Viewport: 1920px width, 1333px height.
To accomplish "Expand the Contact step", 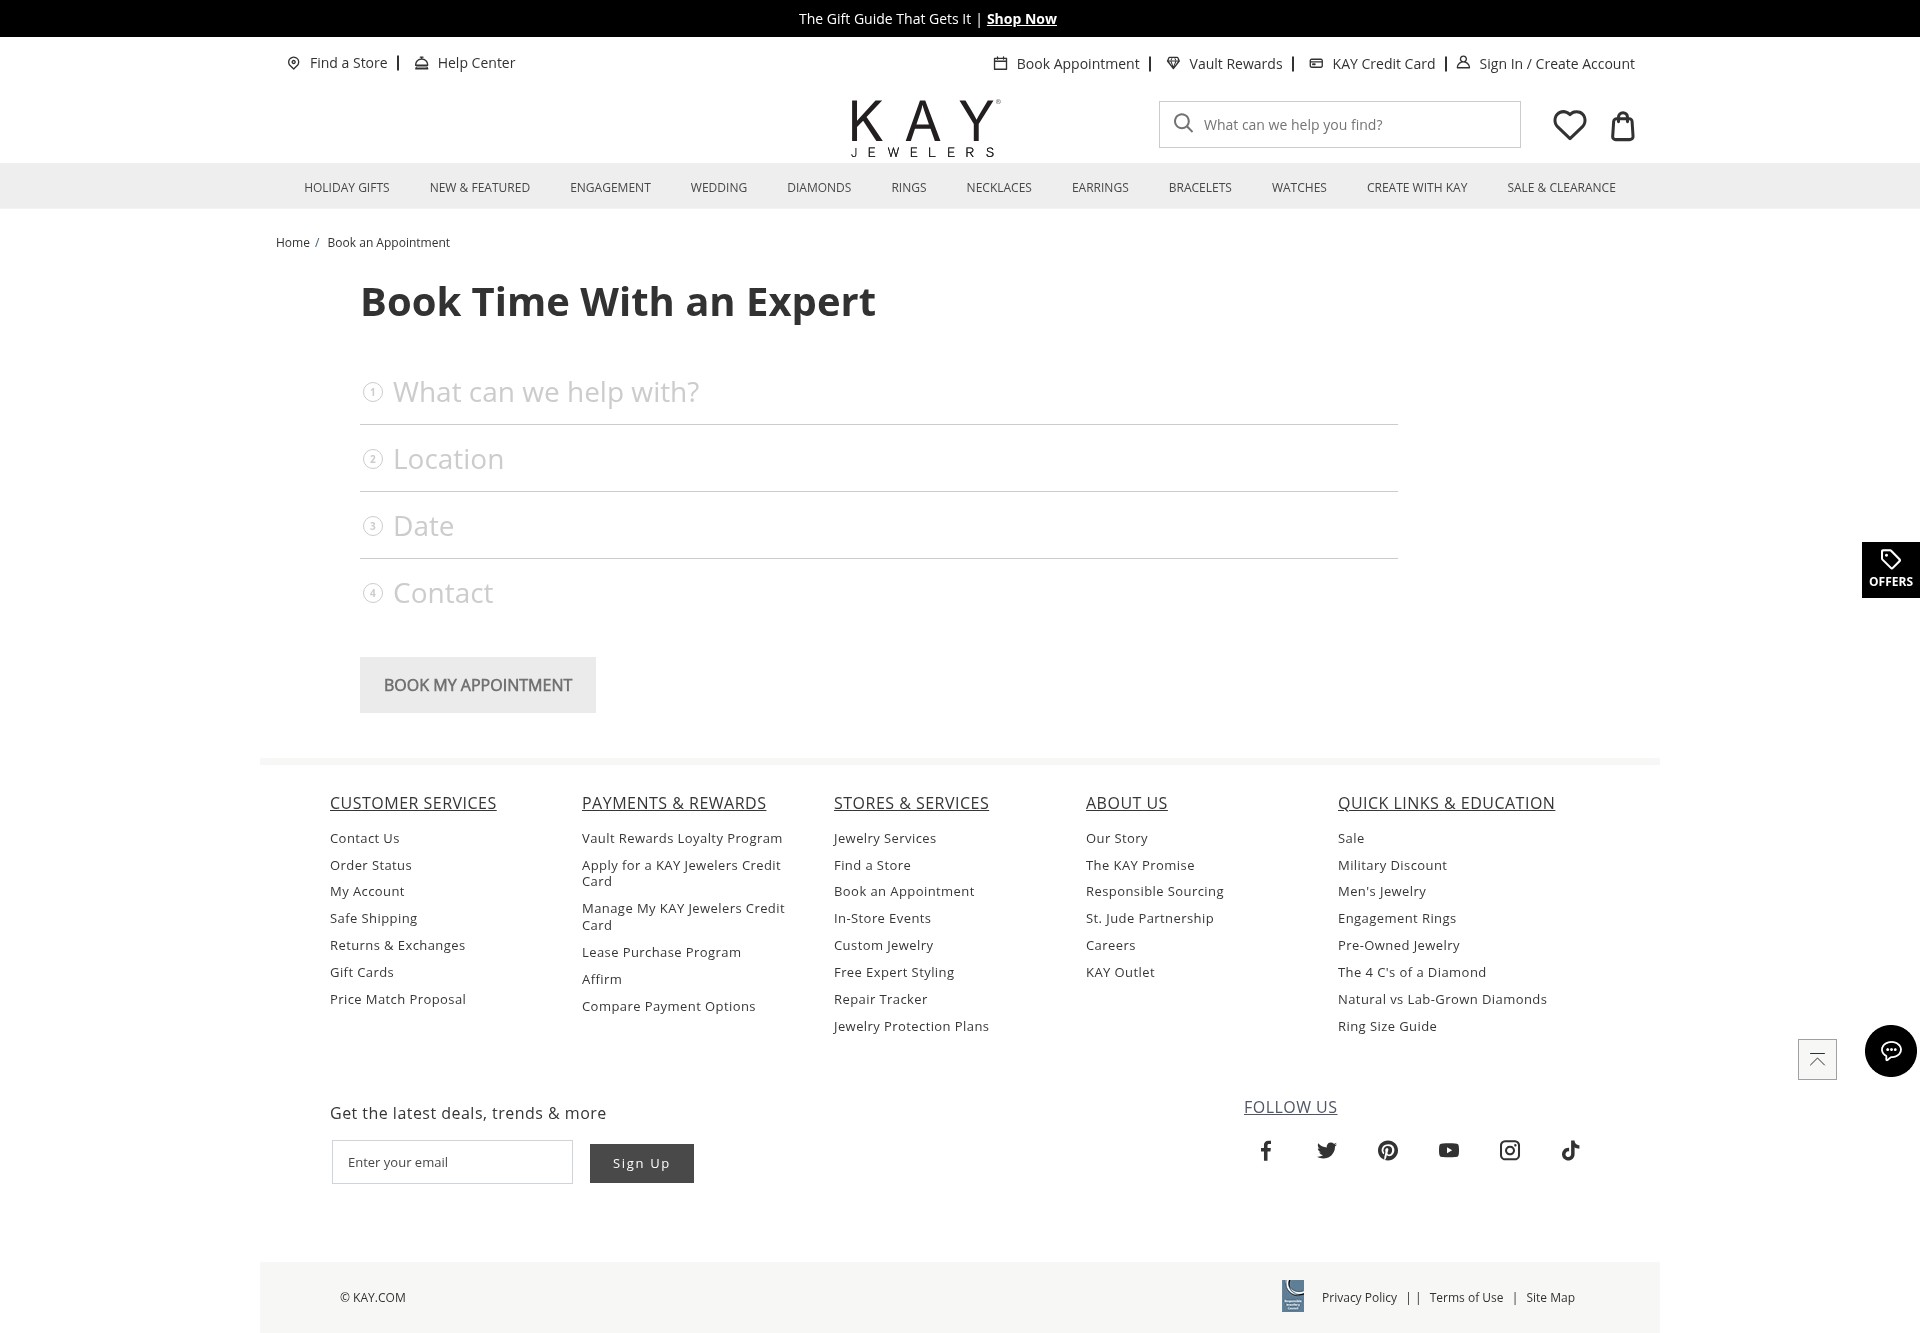I will [879, 593].
